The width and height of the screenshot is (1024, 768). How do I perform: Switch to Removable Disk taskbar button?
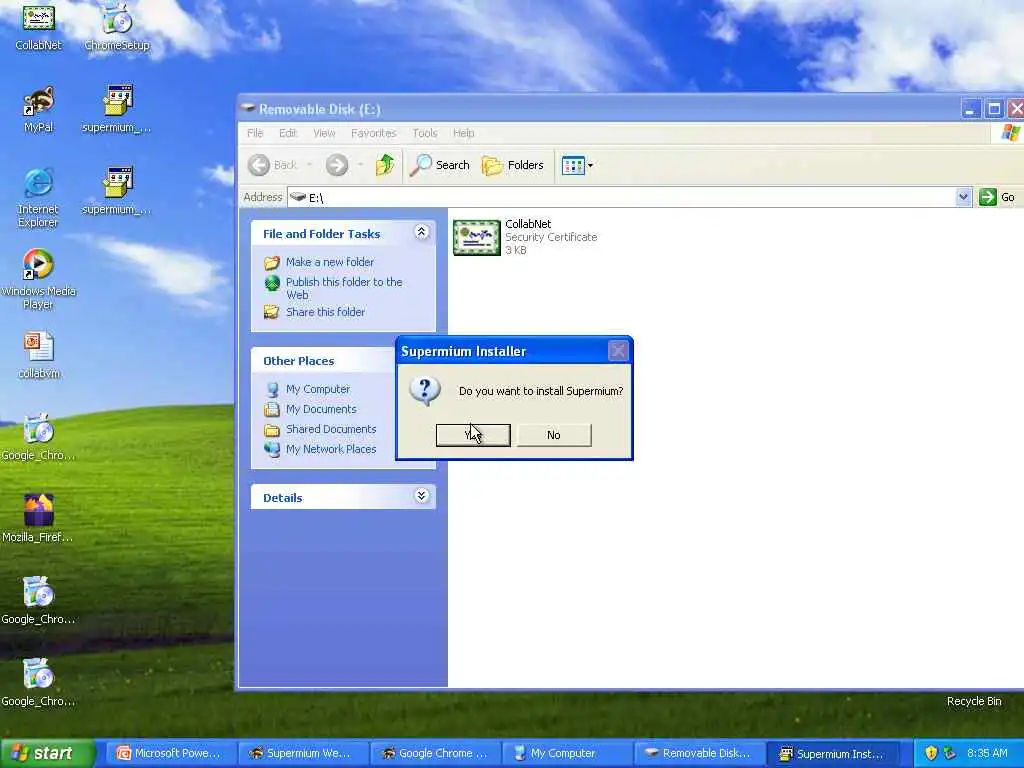(x=699, y=754)
